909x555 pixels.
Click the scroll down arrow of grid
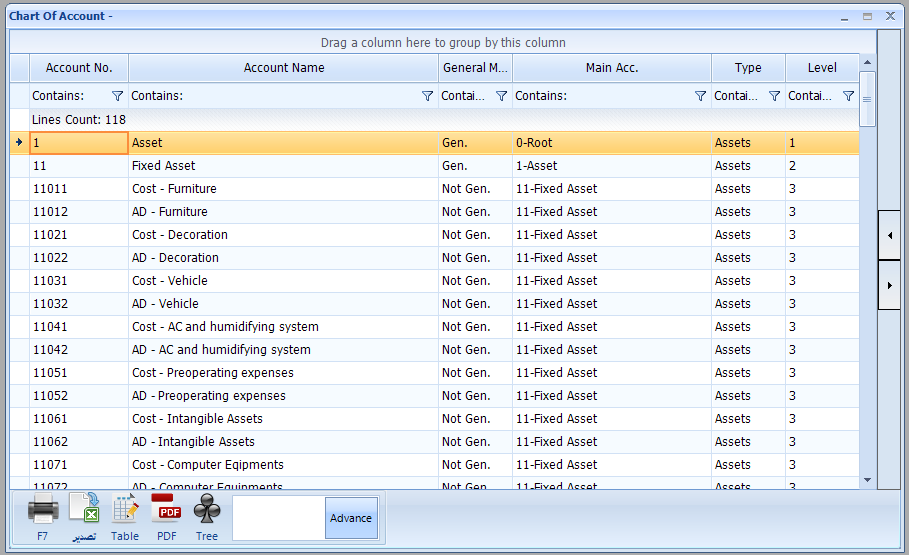coord(867,480)
